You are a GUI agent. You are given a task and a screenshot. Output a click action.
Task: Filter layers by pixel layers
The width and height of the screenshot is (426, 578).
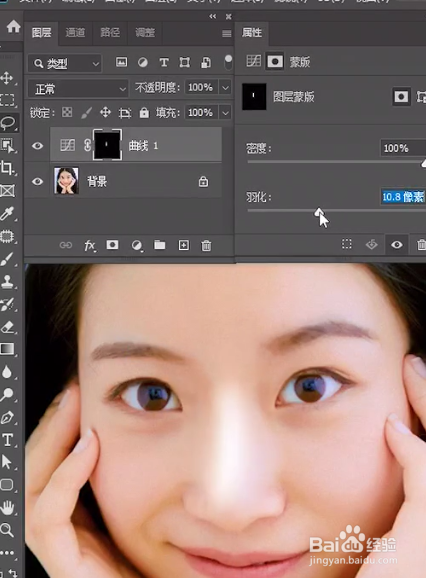pyautogui.click(x=121, y=62)
